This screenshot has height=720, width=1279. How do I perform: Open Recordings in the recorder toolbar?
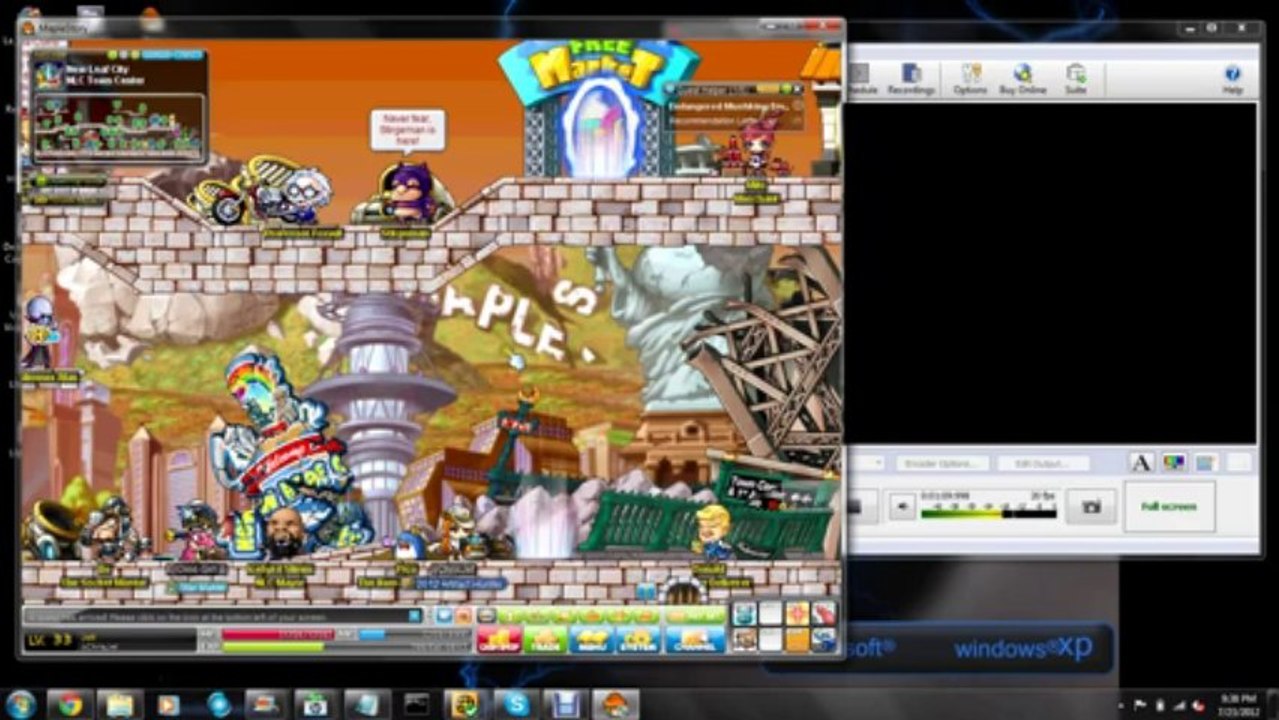[911, 79]
